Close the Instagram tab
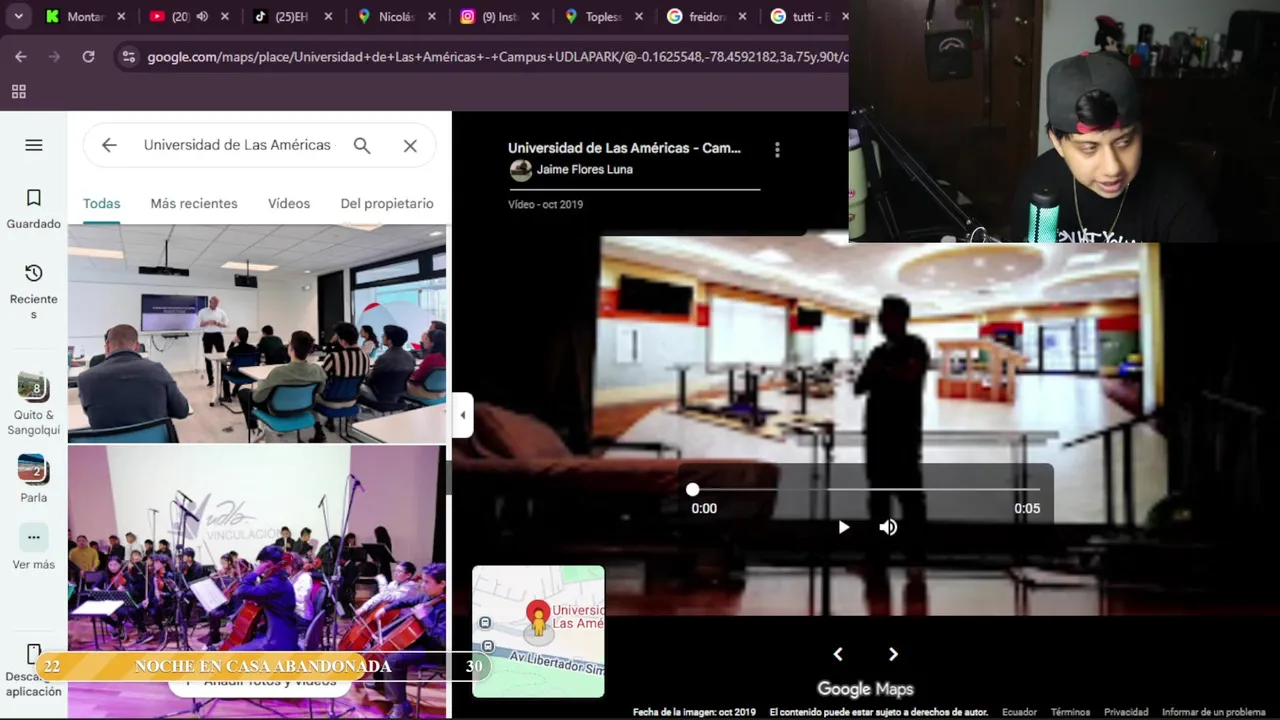The image size is (1280, 720). pyautogui.click(x=535, y=17)
